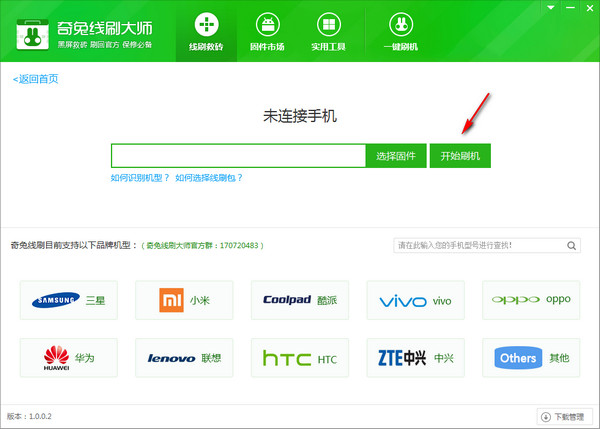600x429 pixels.
Task: Select the Xiaomi 小米 brand tile
Action: (184, 299)
